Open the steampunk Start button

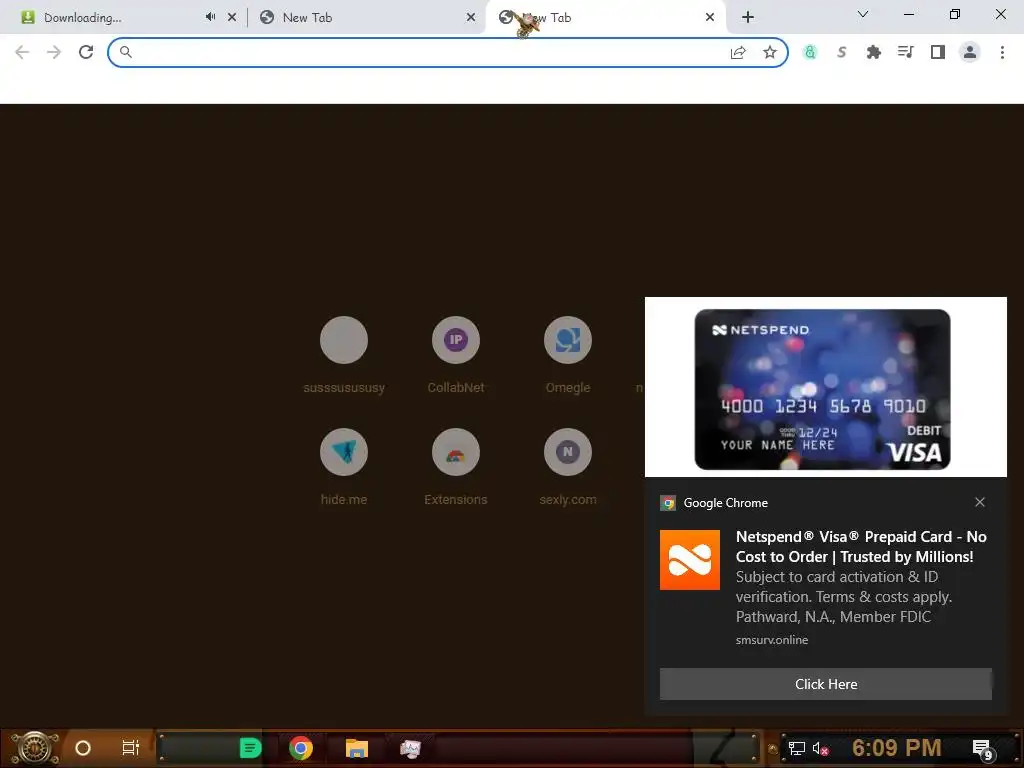tap(35, 748)
